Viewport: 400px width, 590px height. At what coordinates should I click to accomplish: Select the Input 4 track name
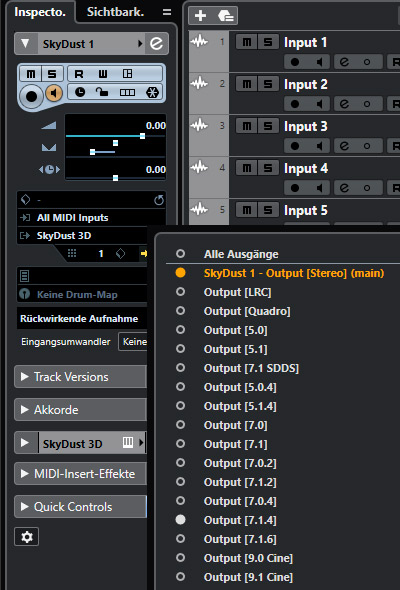[306, 168]
